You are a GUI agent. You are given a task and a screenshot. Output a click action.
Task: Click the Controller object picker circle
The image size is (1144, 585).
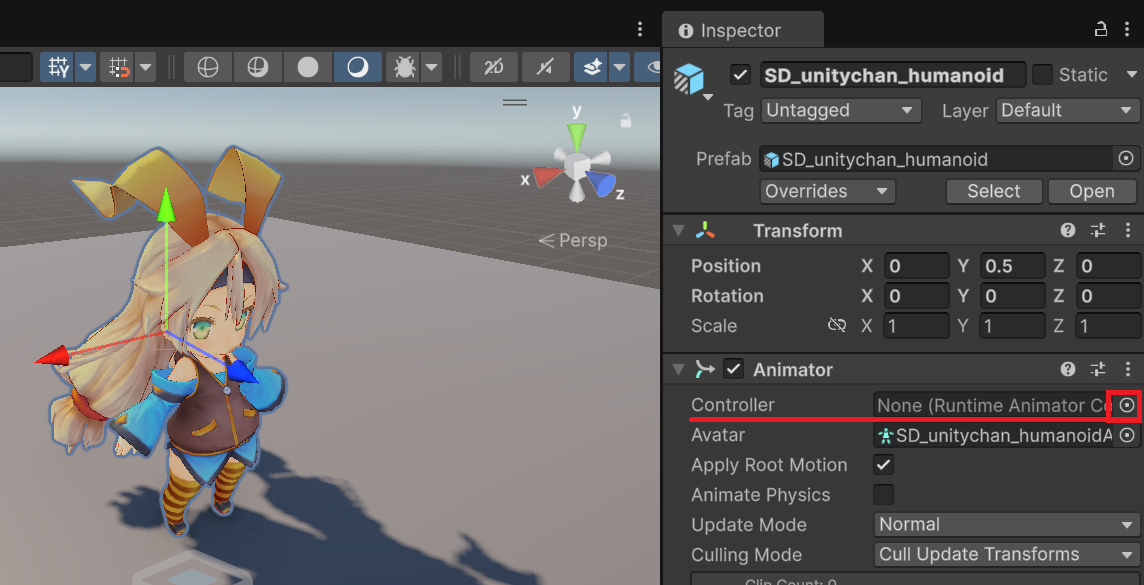1127,405
